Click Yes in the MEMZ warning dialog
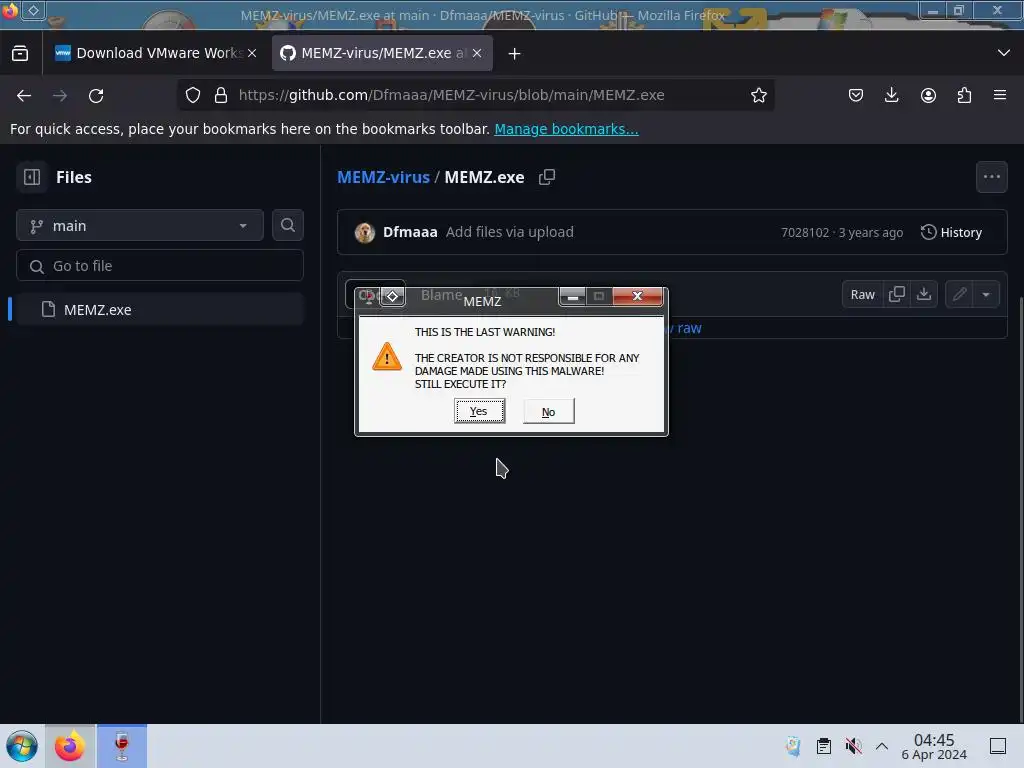 coord(479,411)
